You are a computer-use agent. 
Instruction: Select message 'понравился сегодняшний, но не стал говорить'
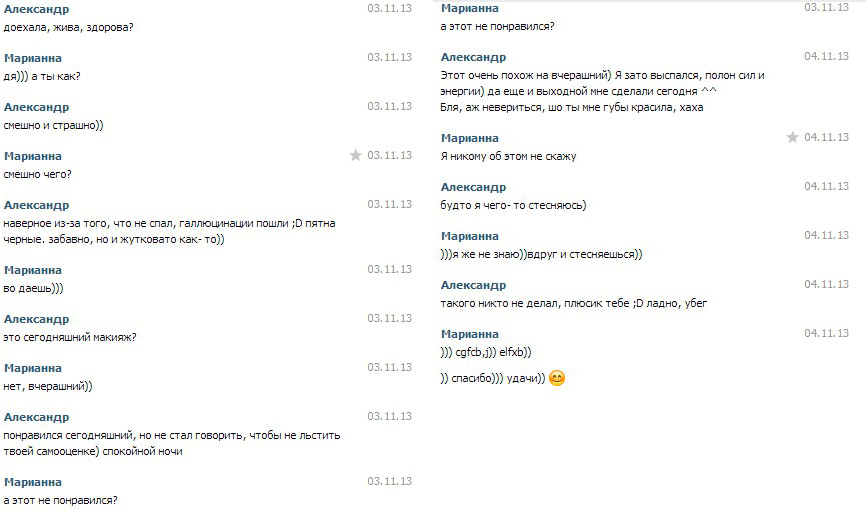click(x=172, y=443)
